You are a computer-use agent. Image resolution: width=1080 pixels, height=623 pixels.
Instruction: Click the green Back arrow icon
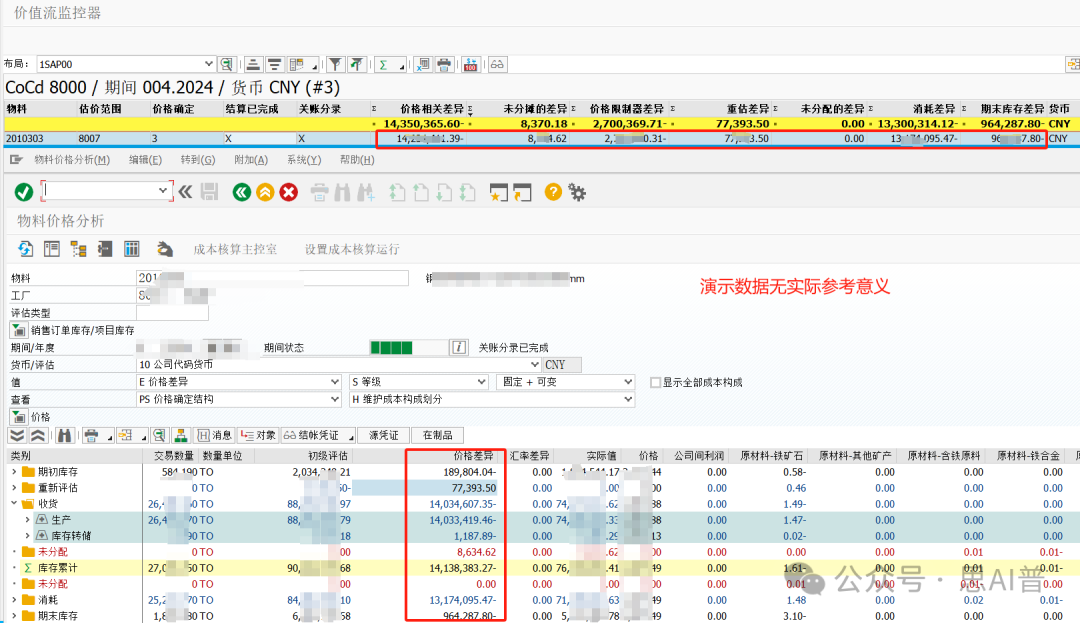click(241, 192)
